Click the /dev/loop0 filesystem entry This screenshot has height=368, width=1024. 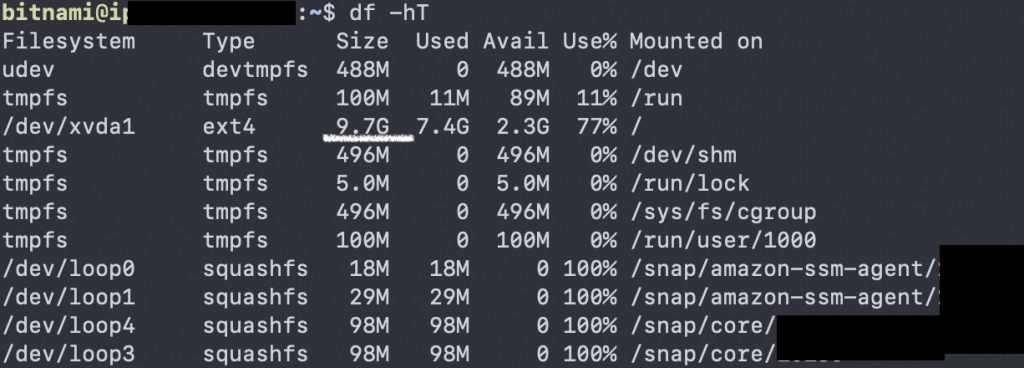69,269
